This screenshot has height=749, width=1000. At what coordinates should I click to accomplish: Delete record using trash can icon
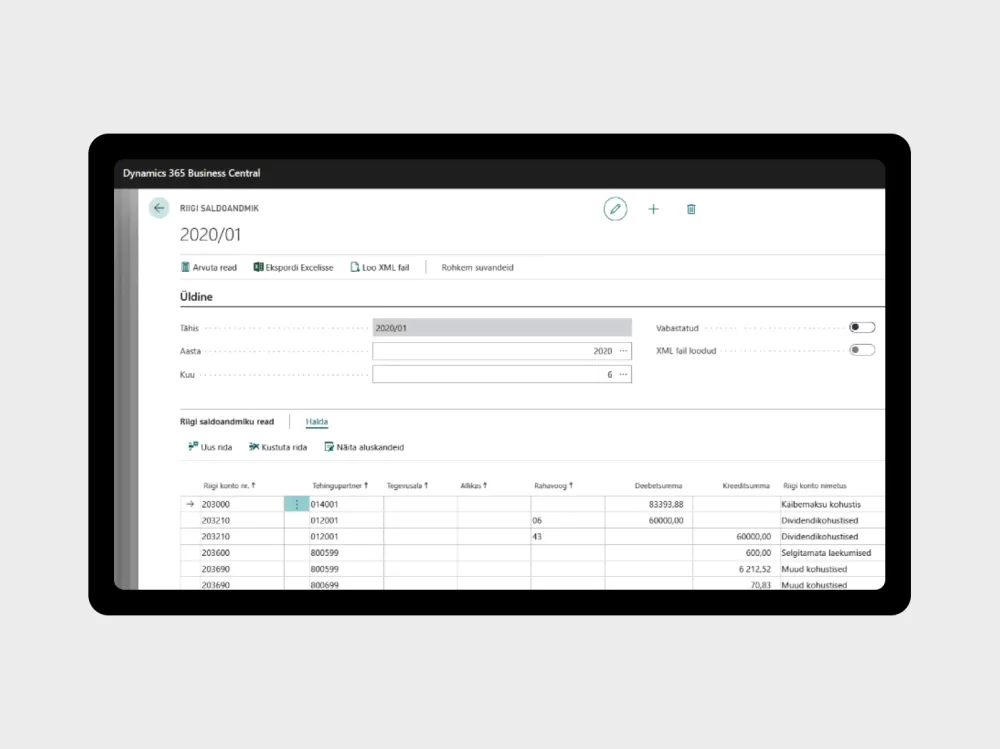(691, 209)
